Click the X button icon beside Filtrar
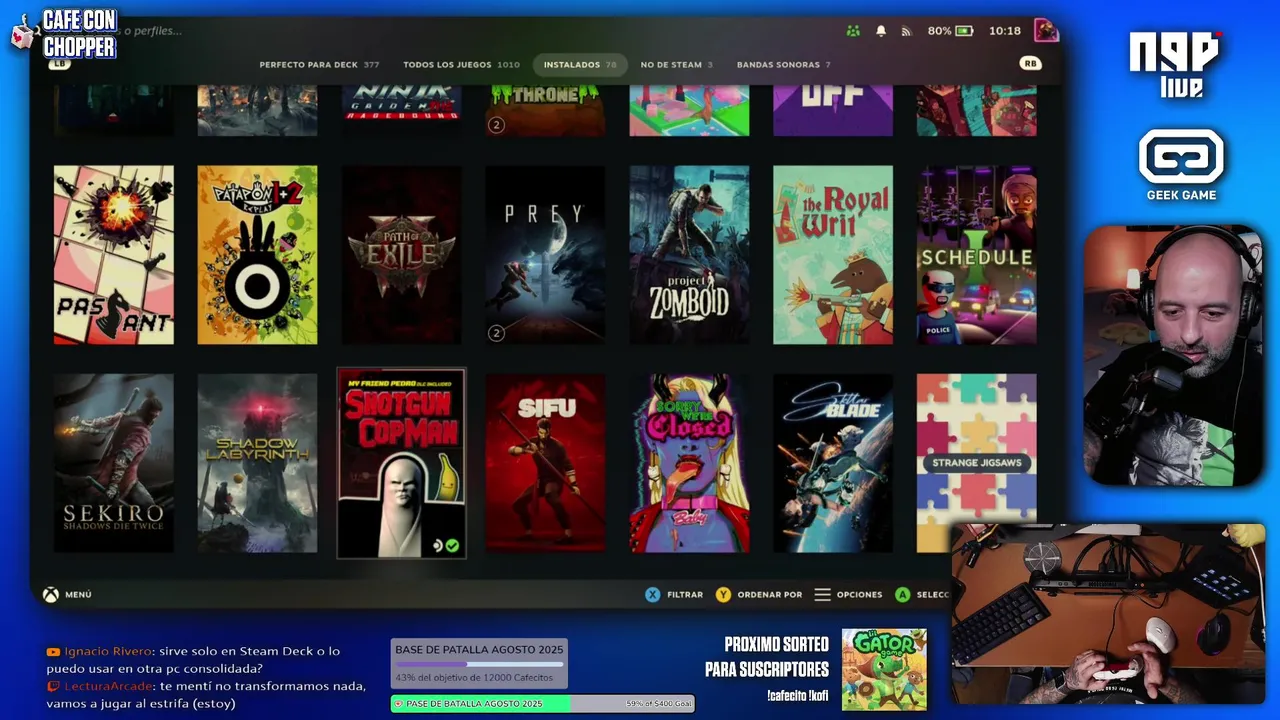Viewport: 1280px width, 720px height. tap(652, 594)
